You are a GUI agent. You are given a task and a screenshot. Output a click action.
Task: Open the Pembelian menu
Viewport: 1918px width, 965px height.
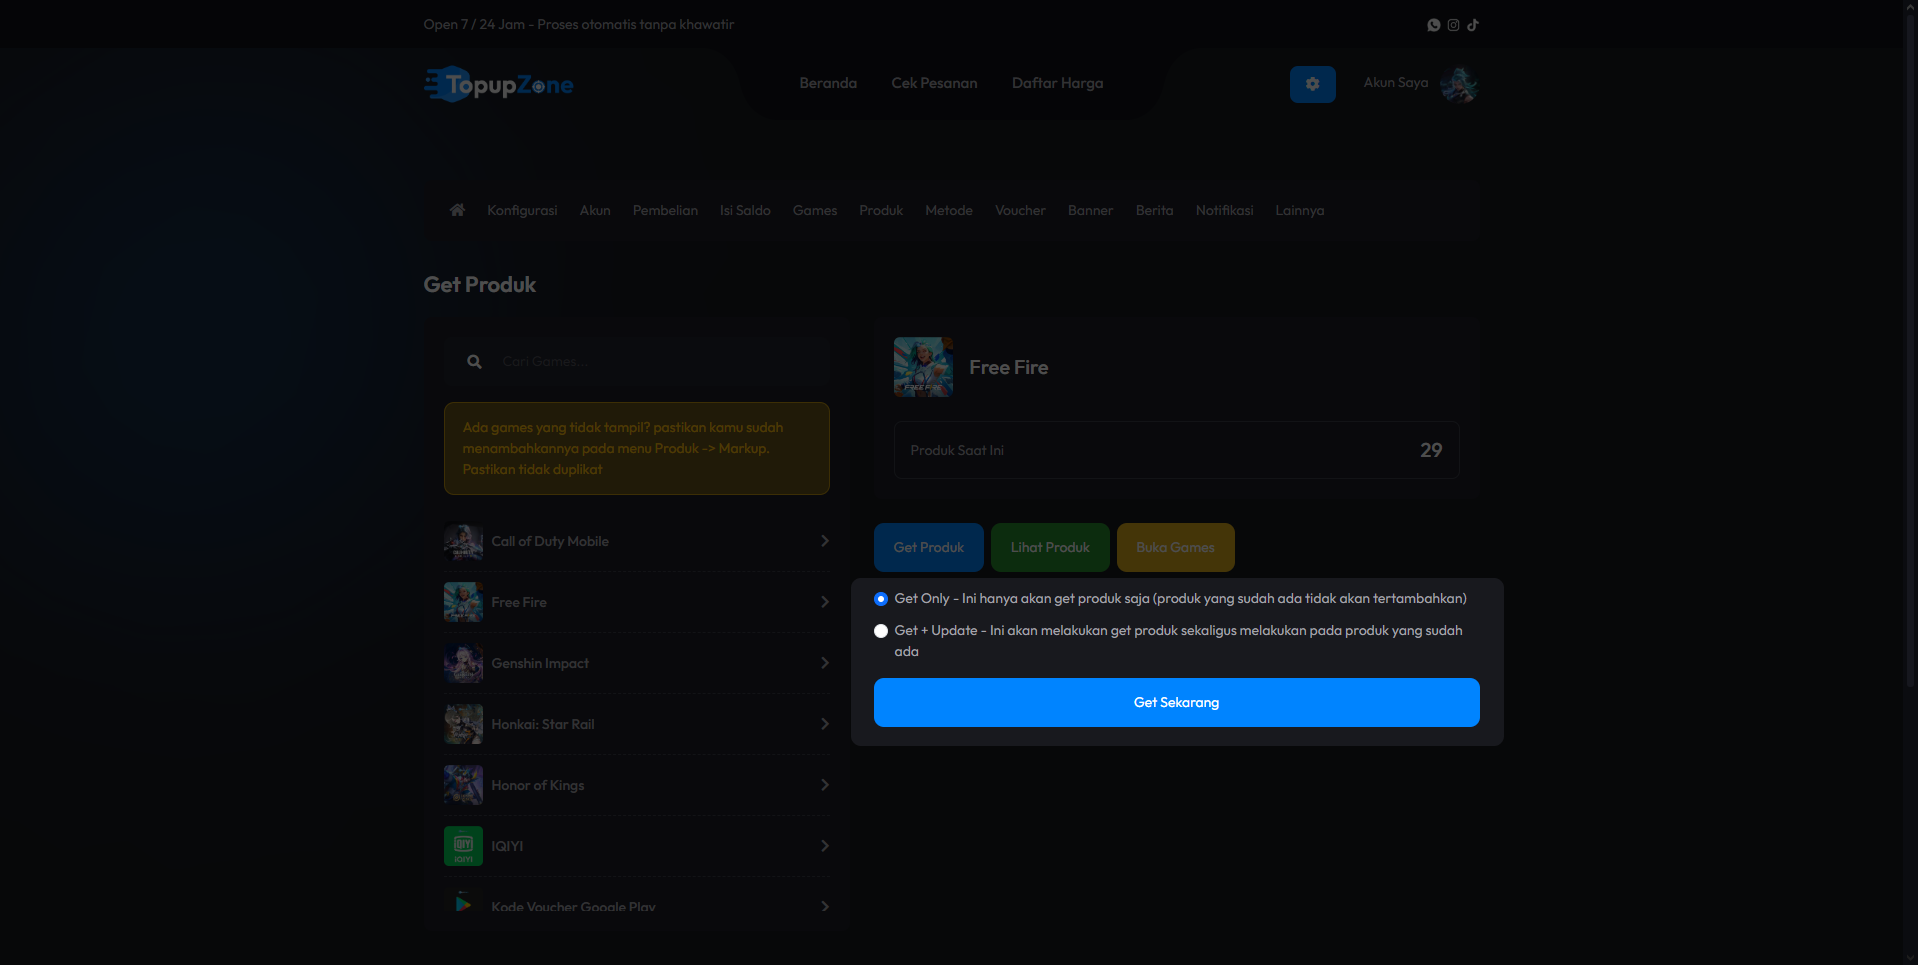665,210
